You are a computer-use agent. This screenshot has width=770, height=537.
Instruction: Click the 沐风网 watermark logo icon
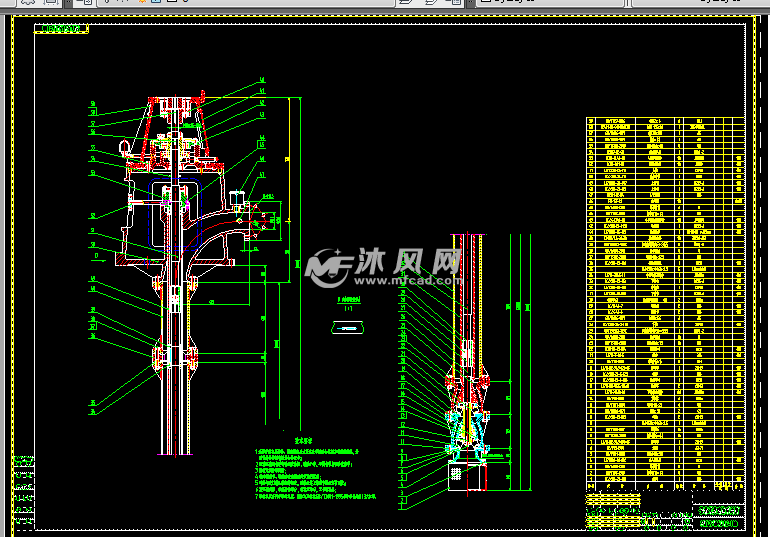326,266
